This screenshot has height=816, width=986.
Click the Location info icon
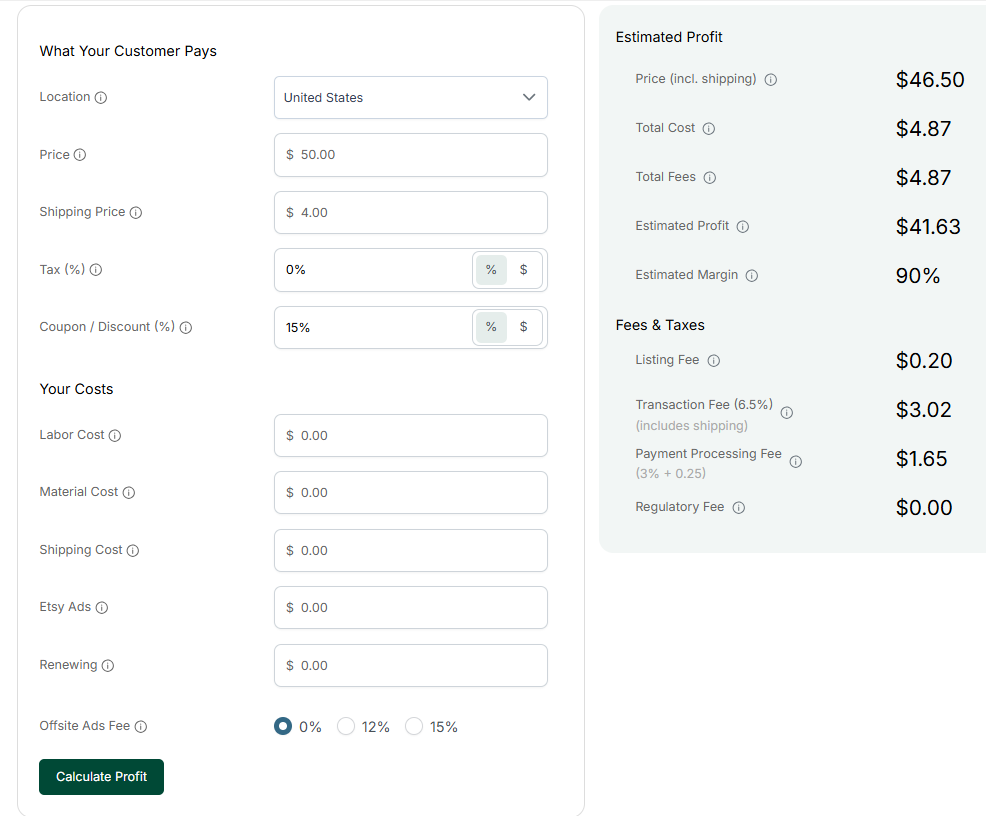click(99, 97)
